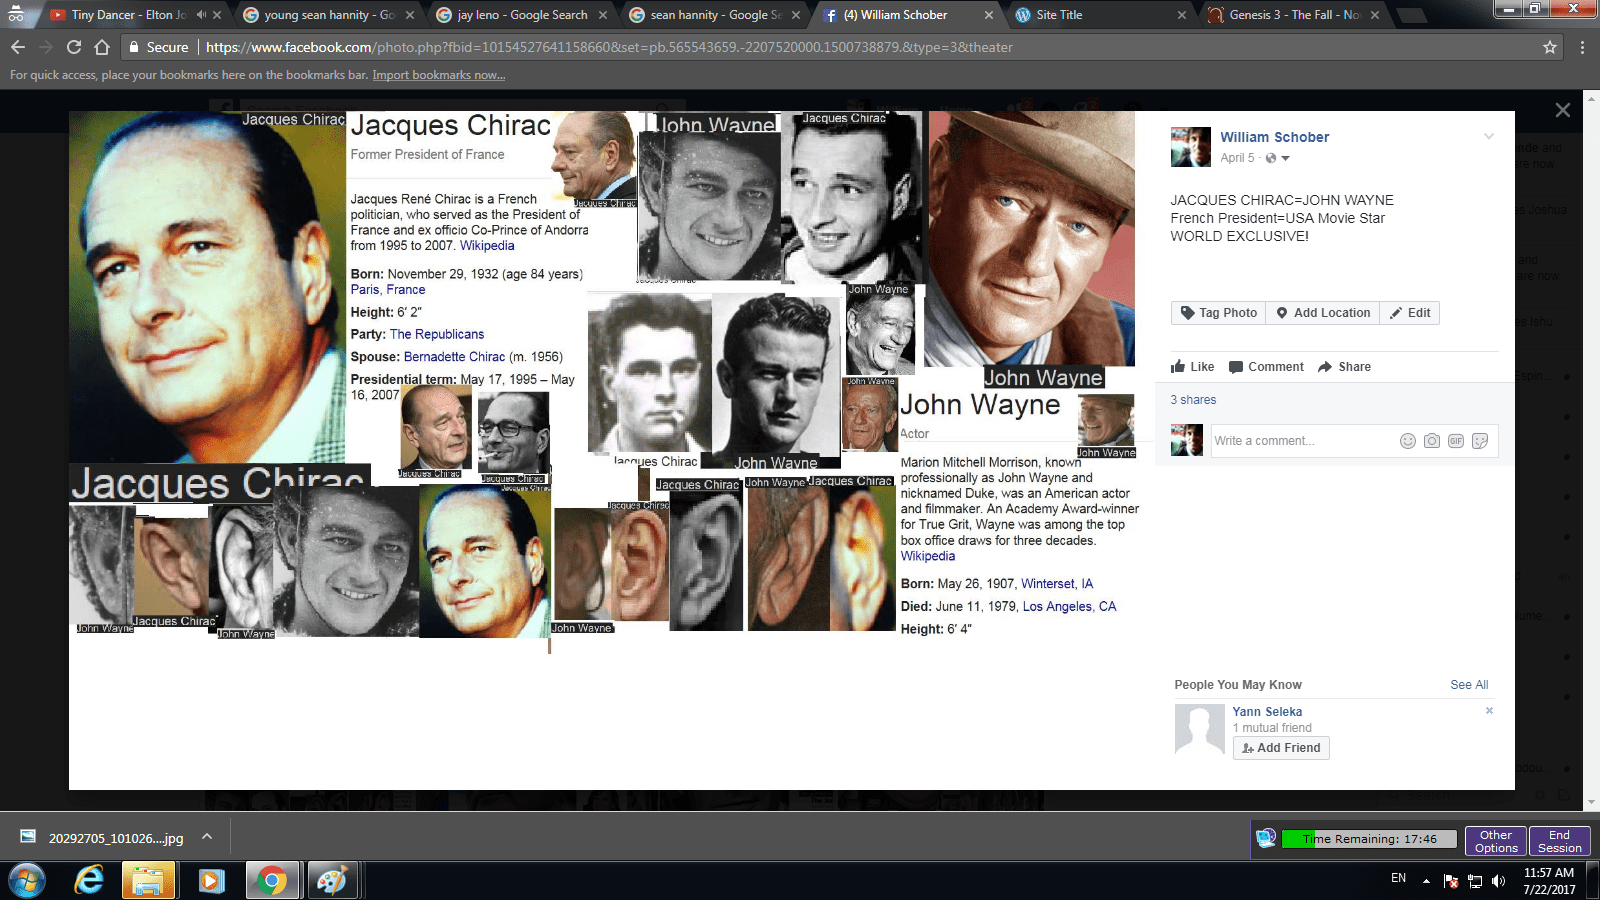
Task: Dismiss the Yann Seleka friend suggestion
Action: tap(1489, 711)
